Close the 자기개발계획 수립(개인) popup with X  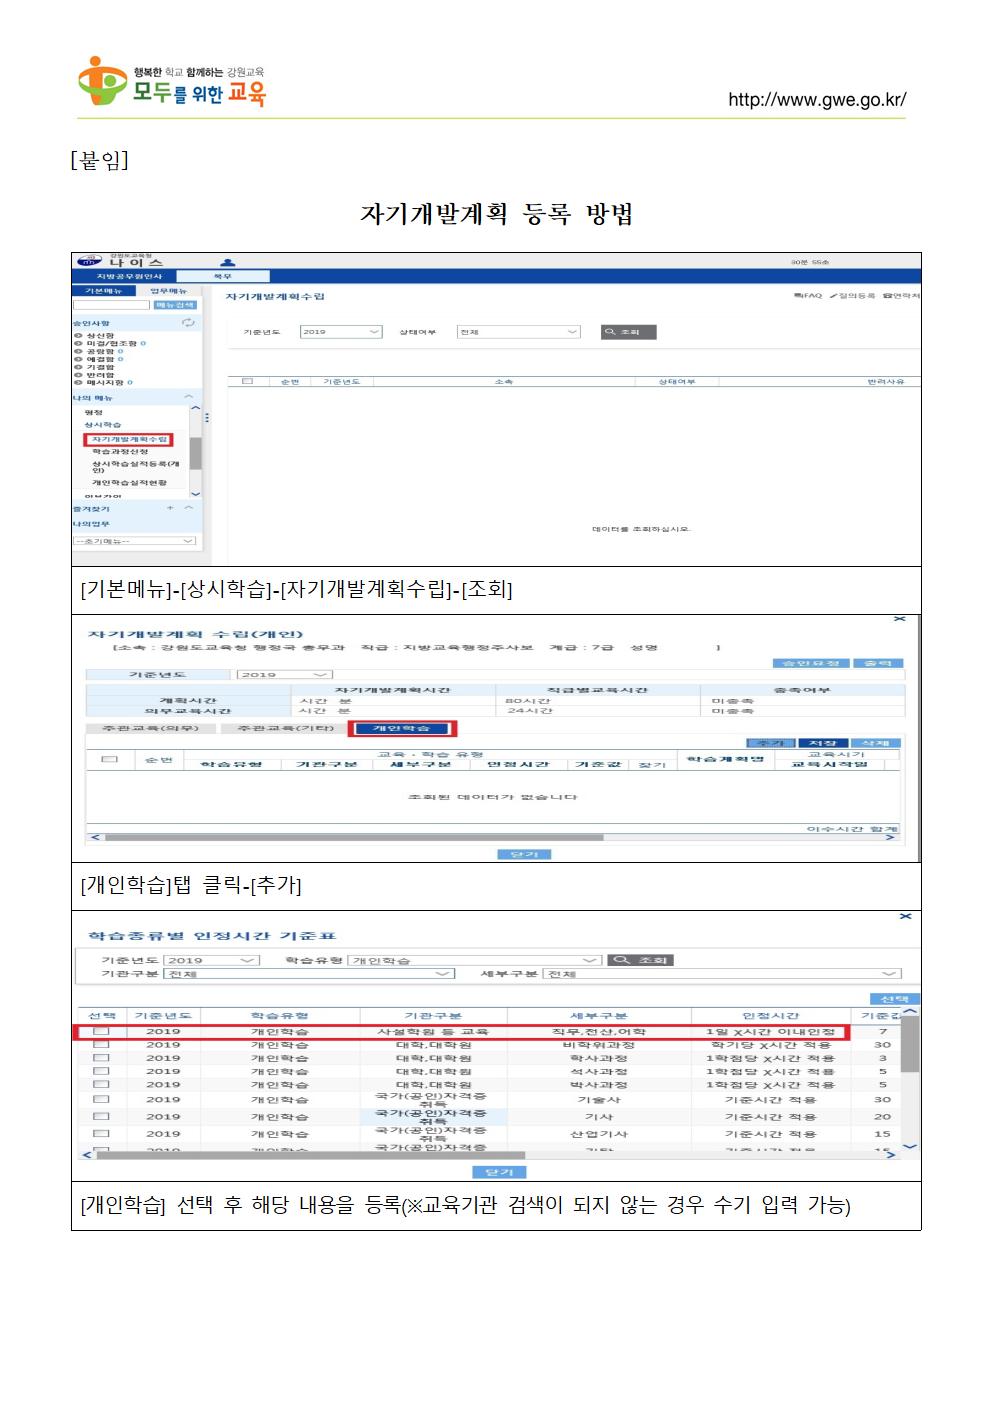tap(899, 620)
